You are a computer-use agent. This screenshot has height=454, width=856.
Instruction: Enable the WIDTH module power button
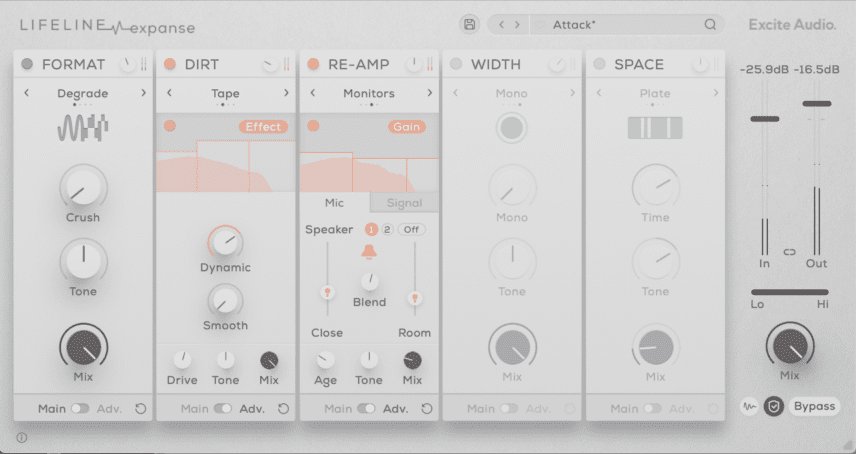tap(456, 64)
